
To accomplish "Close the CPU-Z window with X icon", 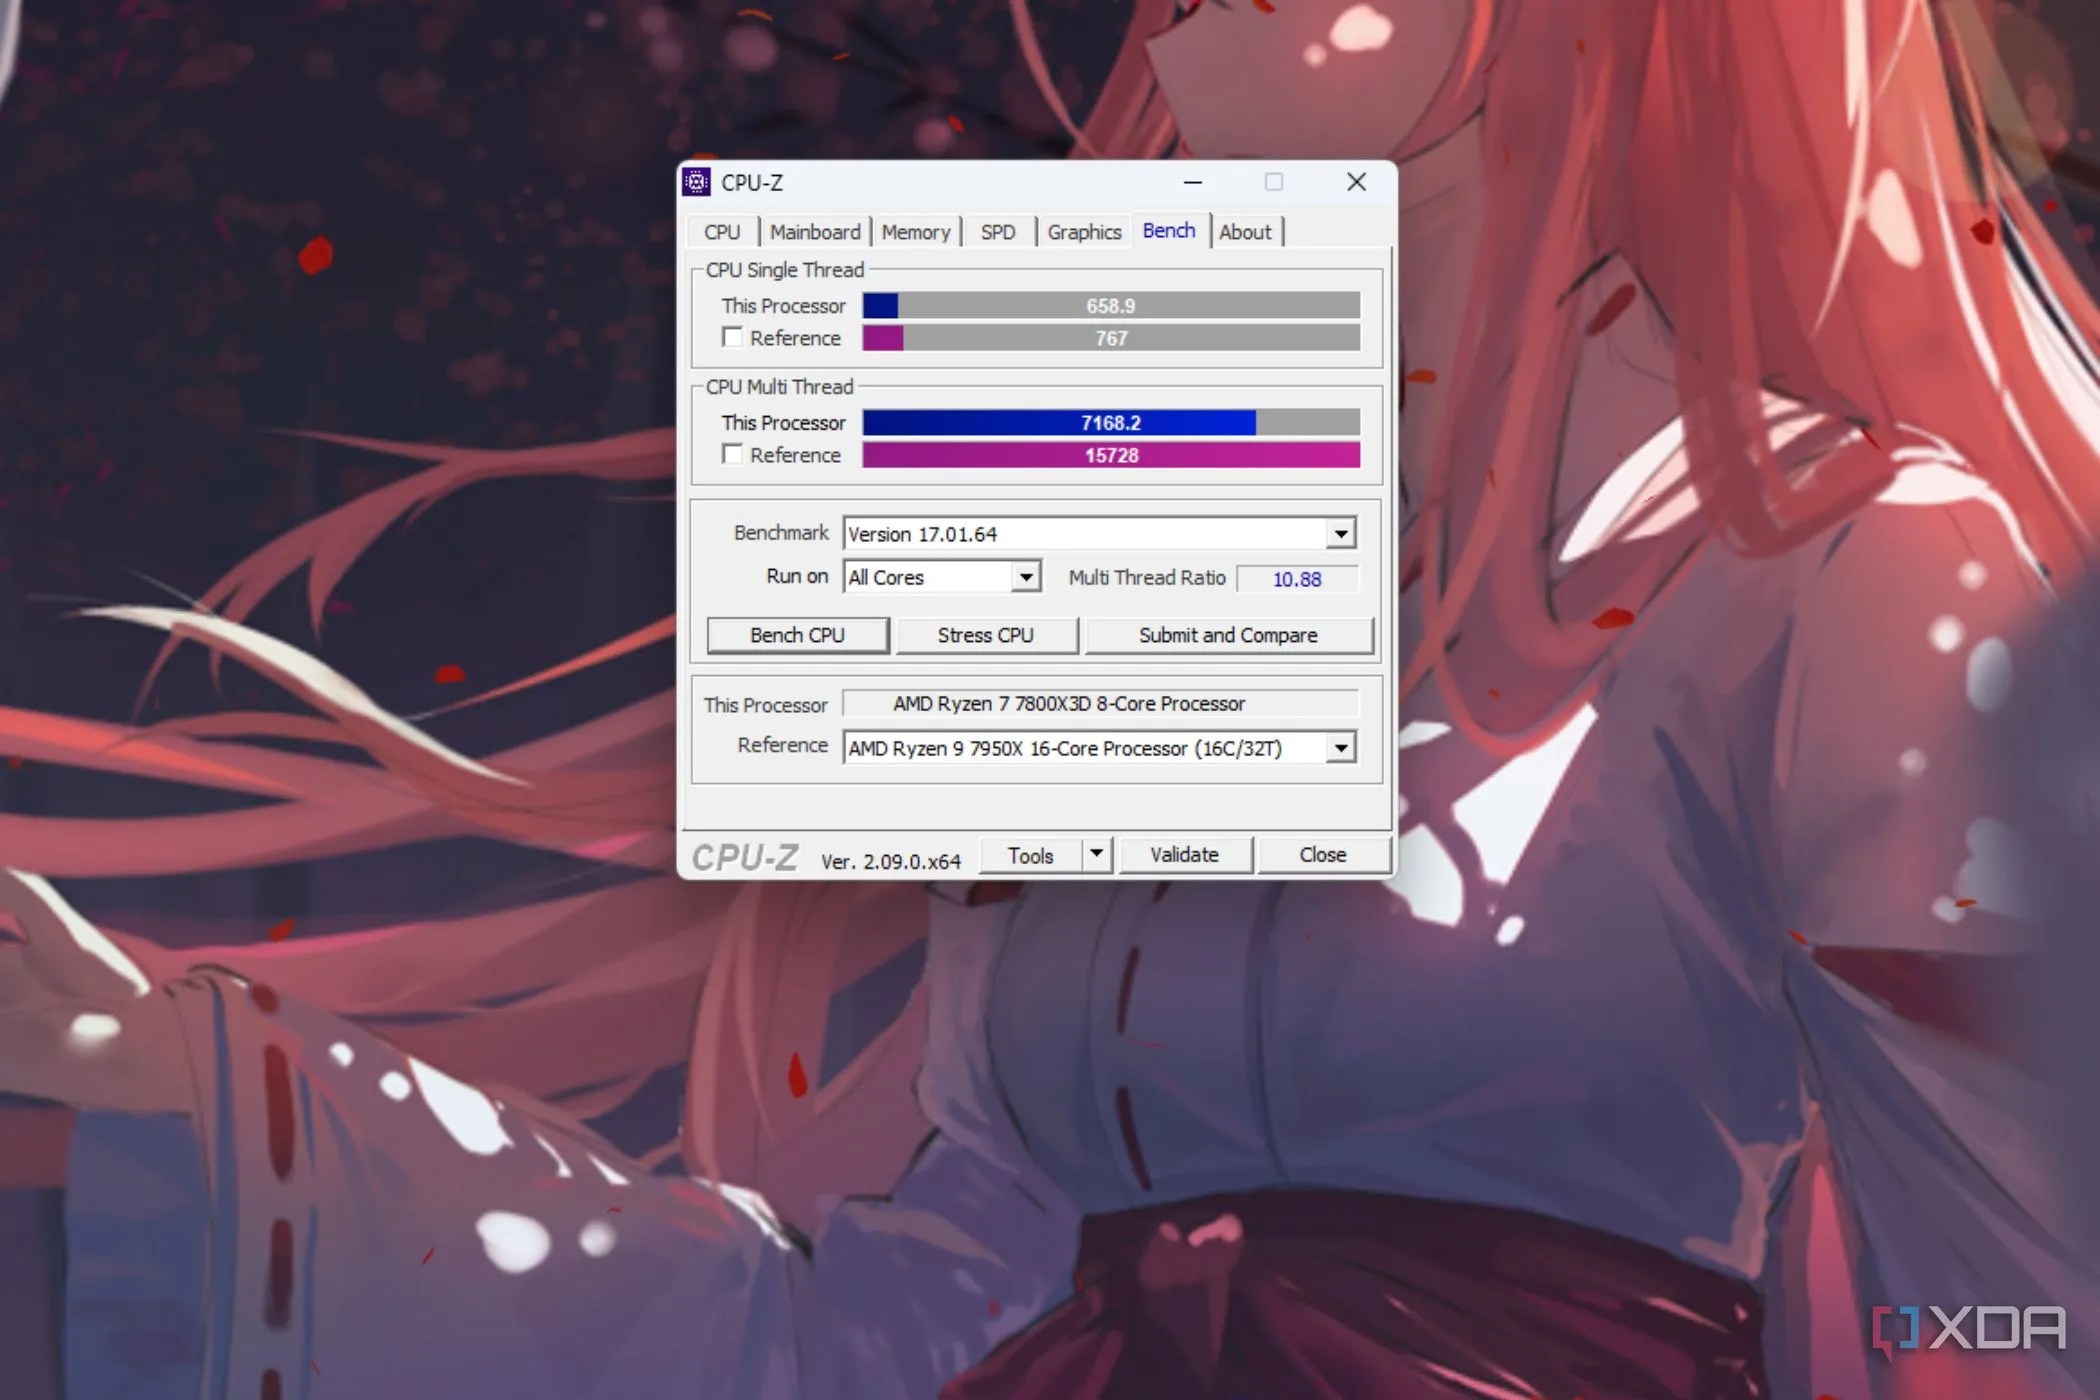I will click(x=1356, y=182).
